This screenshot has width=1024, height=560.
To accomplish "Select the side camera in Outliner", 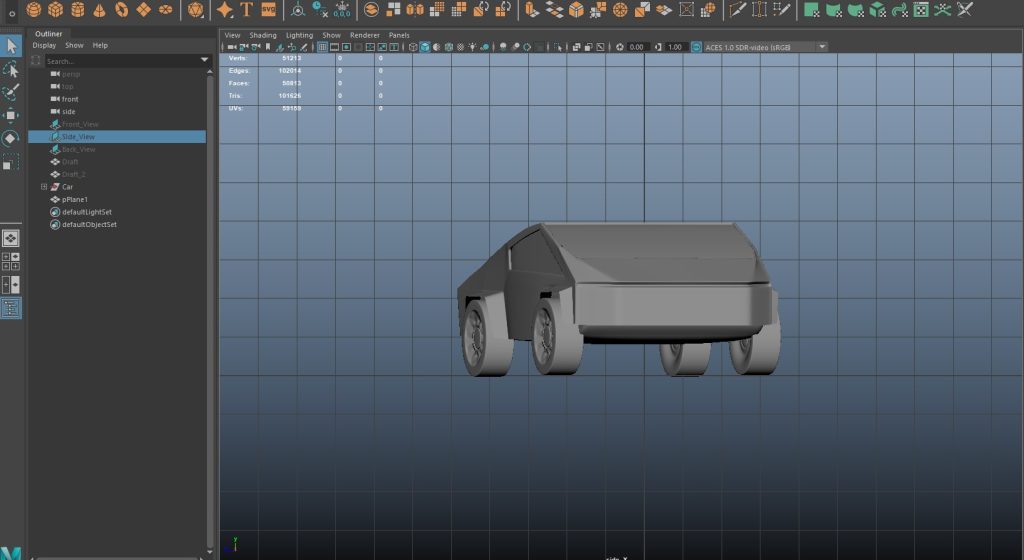I will pyautogui.click(x=69, y=112).
